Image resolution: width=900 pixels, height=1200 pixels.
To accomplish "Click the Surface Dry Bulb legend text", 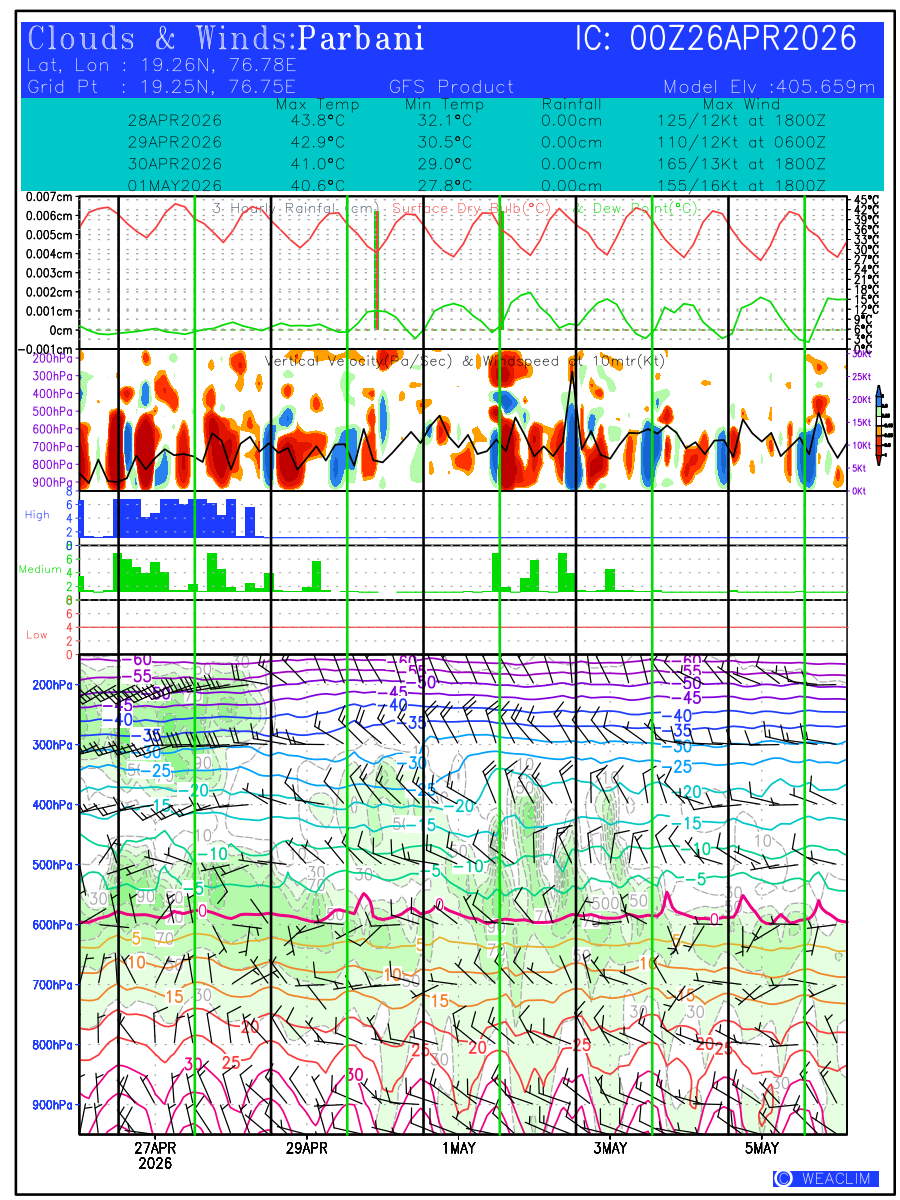I will click(472, 208).
